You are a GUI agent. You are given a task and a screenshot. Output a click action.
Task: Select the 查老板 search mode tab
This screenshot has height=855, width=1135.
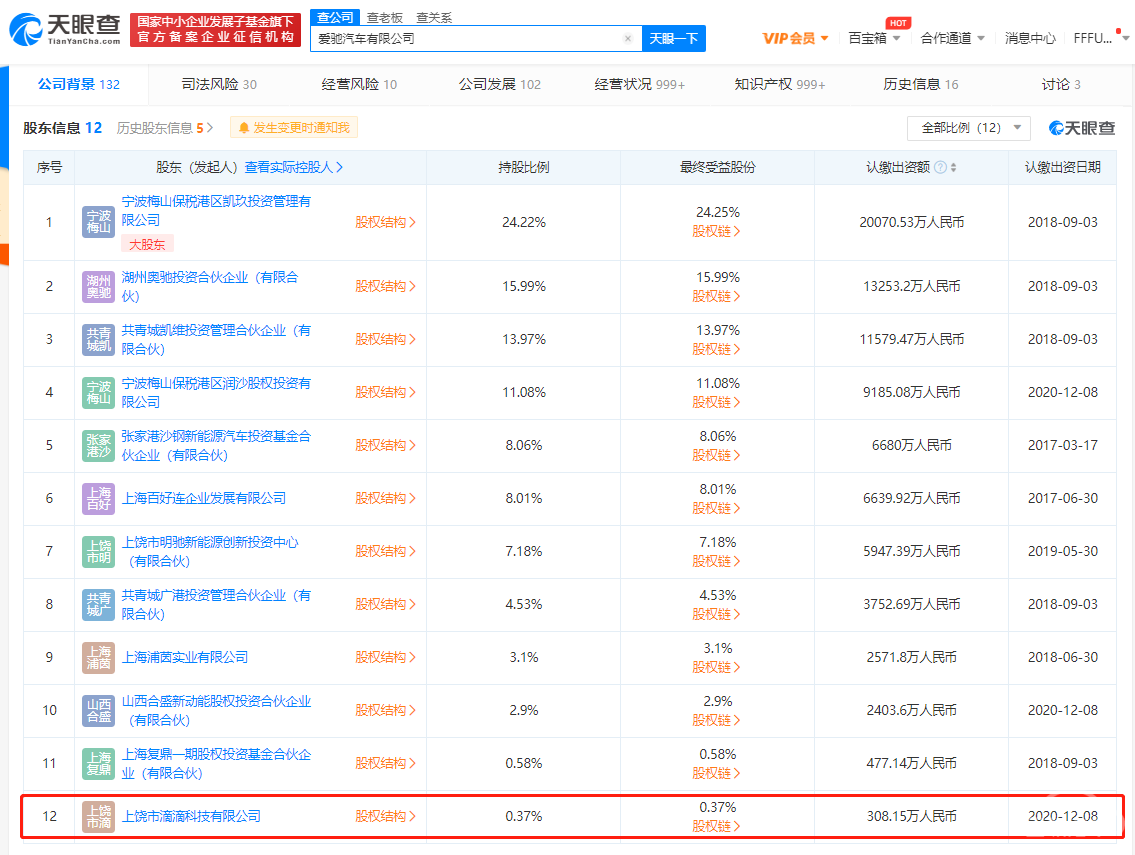coord(384,17)
